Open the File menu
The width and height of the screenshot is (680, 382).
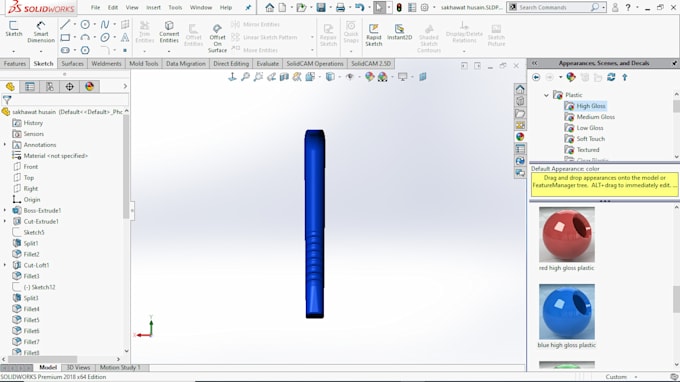(x=95, y=7)
